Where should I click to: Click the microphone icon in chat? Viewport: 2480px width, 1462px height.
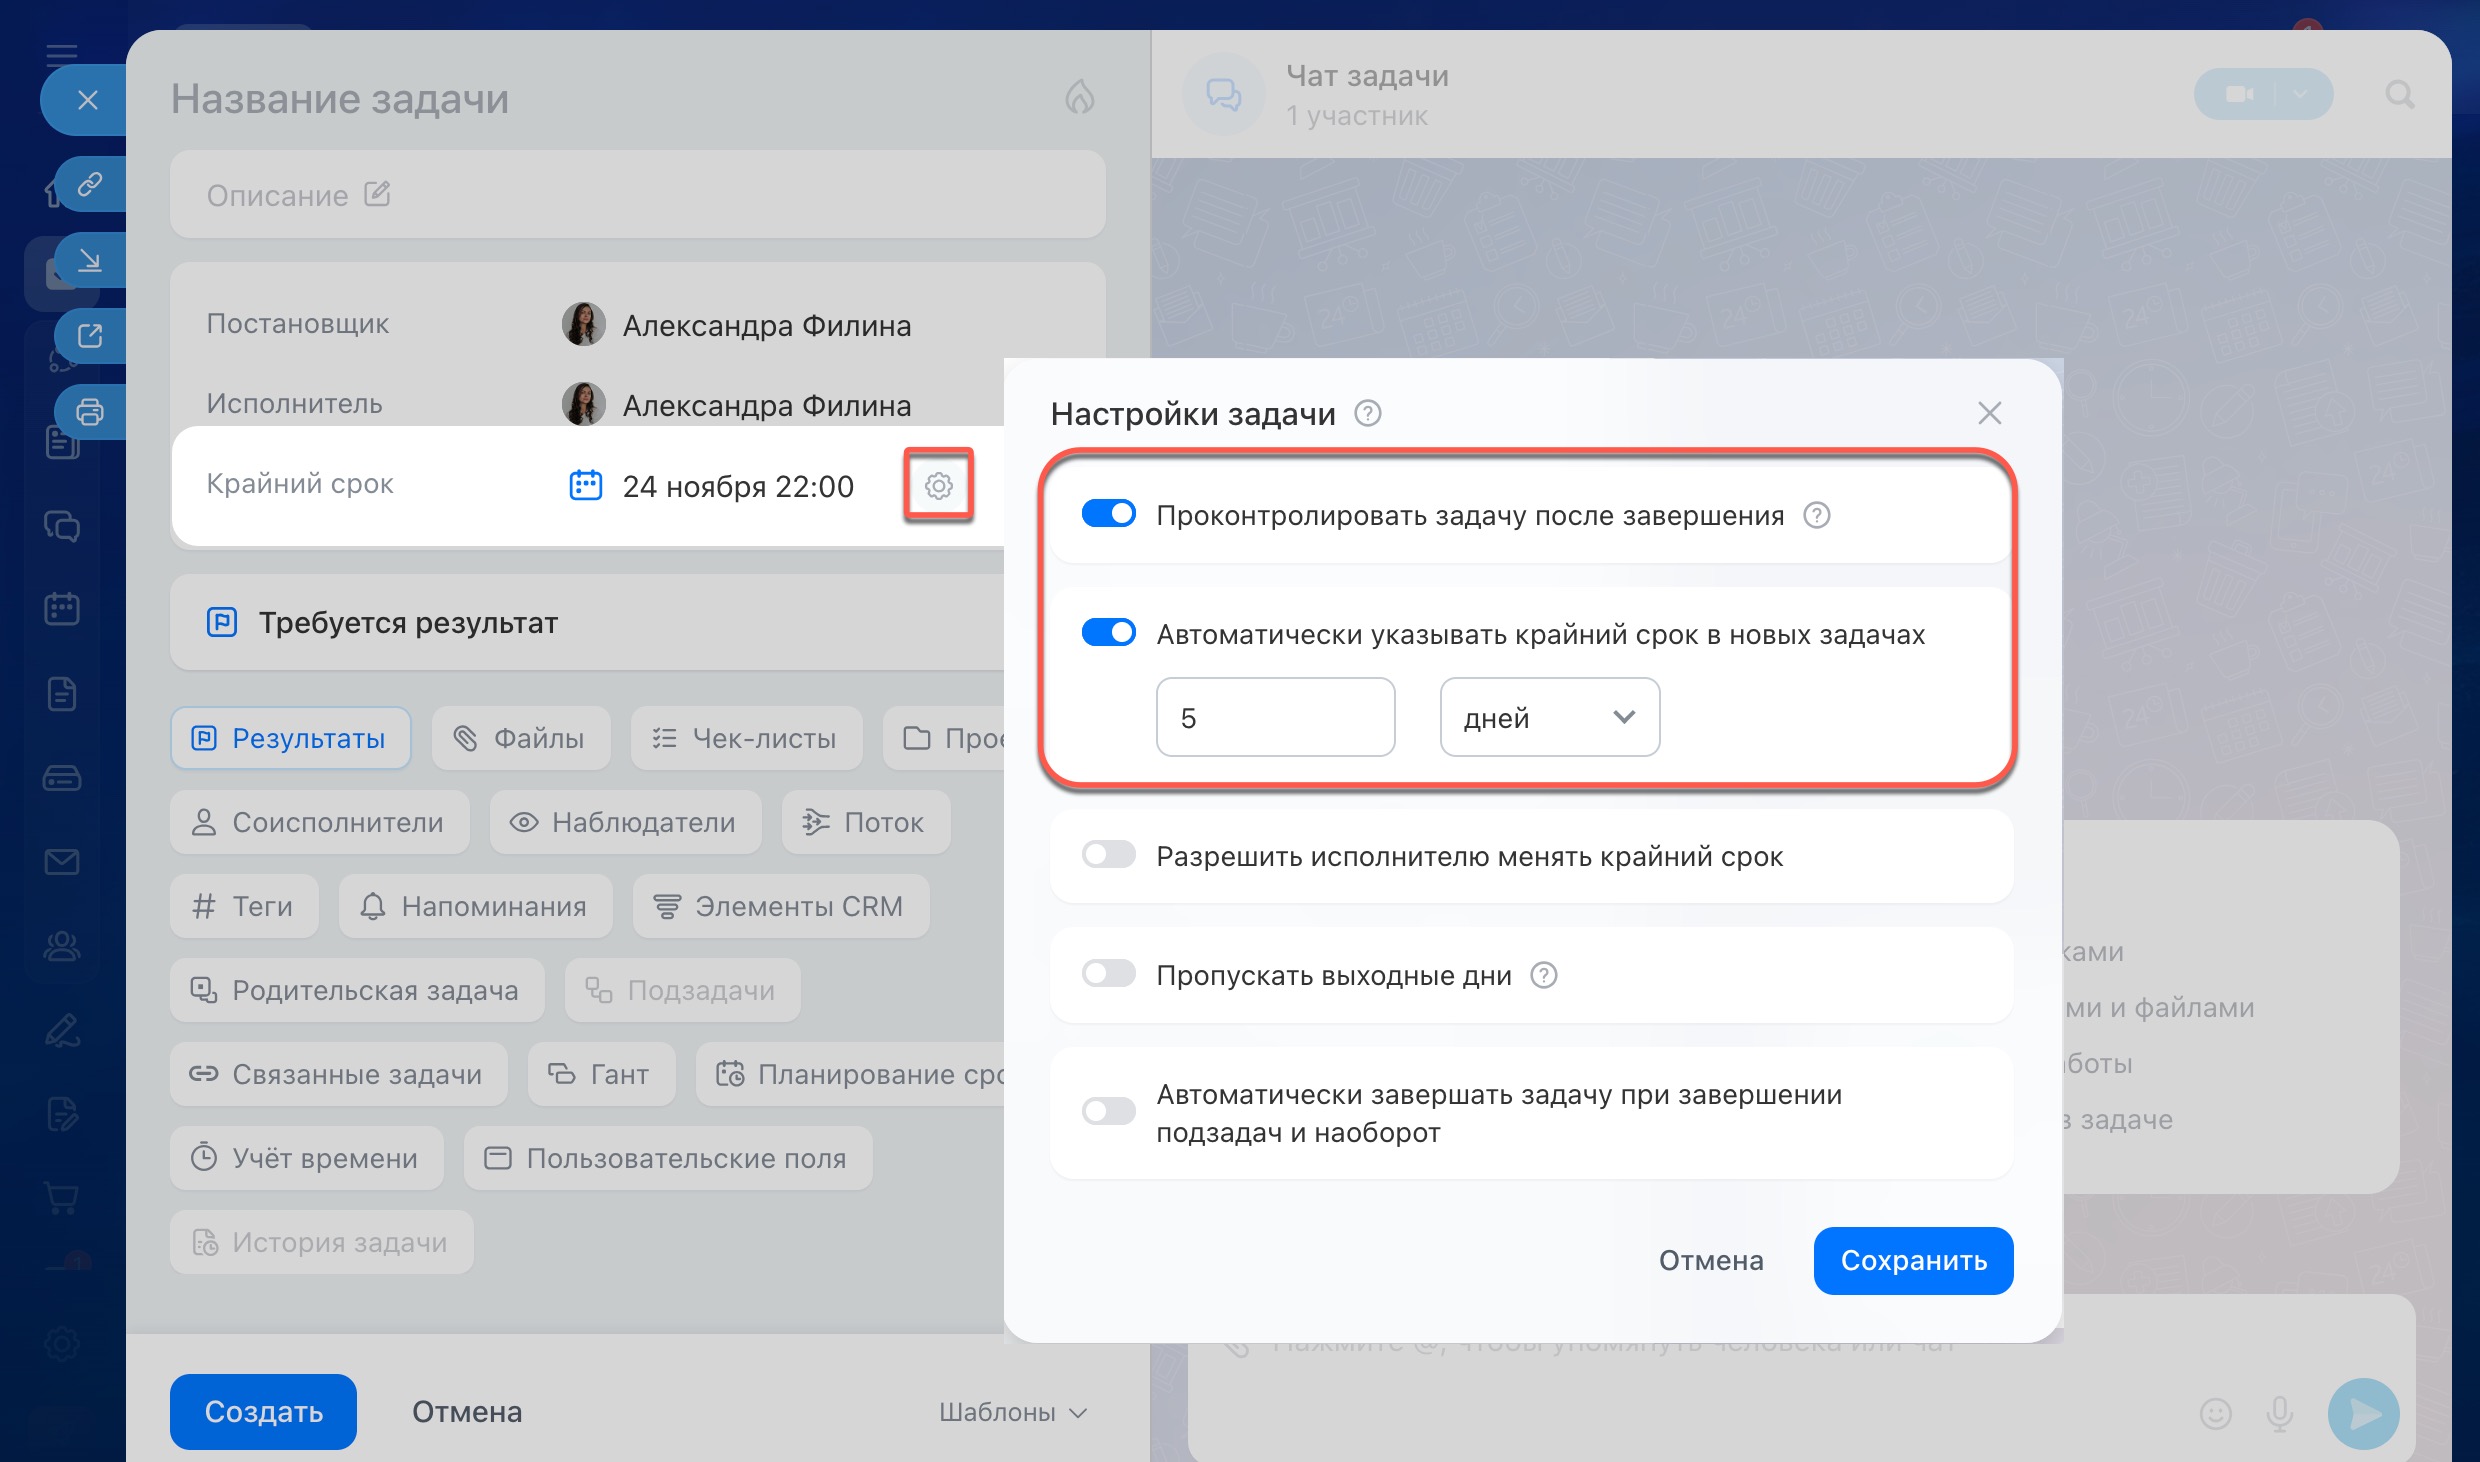coord(2279,1413)
